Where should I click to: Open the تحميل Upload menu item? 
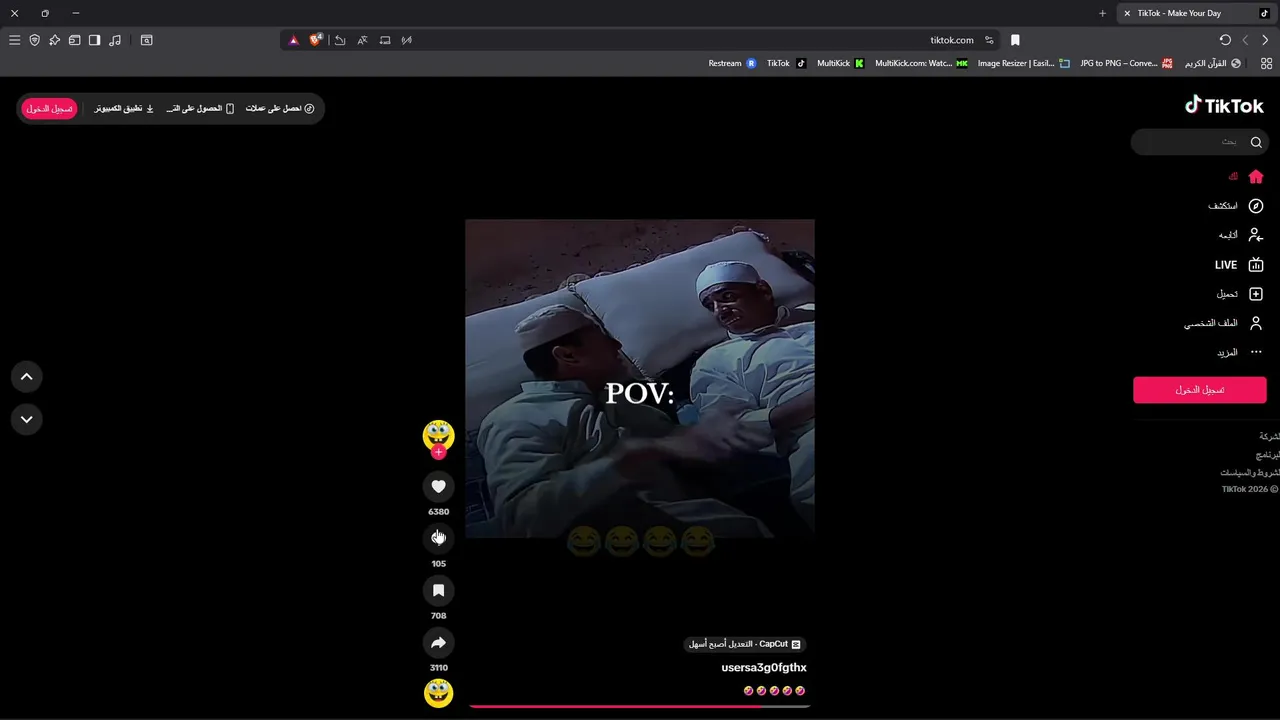pyautogui.click(x=1239, y=294)
